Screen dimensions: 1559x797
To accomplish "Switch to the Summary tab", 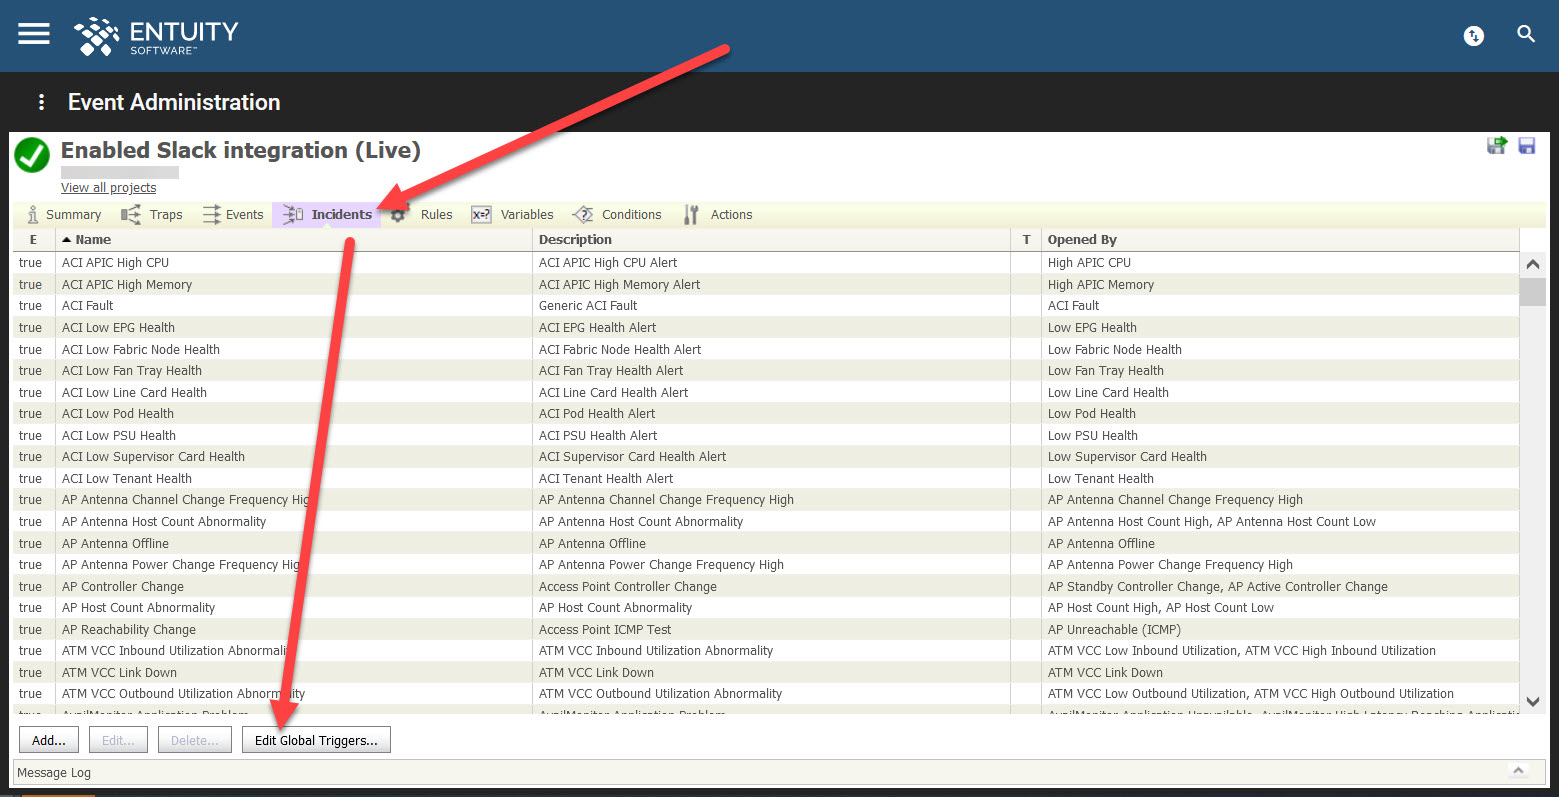I will pos(64,215).
